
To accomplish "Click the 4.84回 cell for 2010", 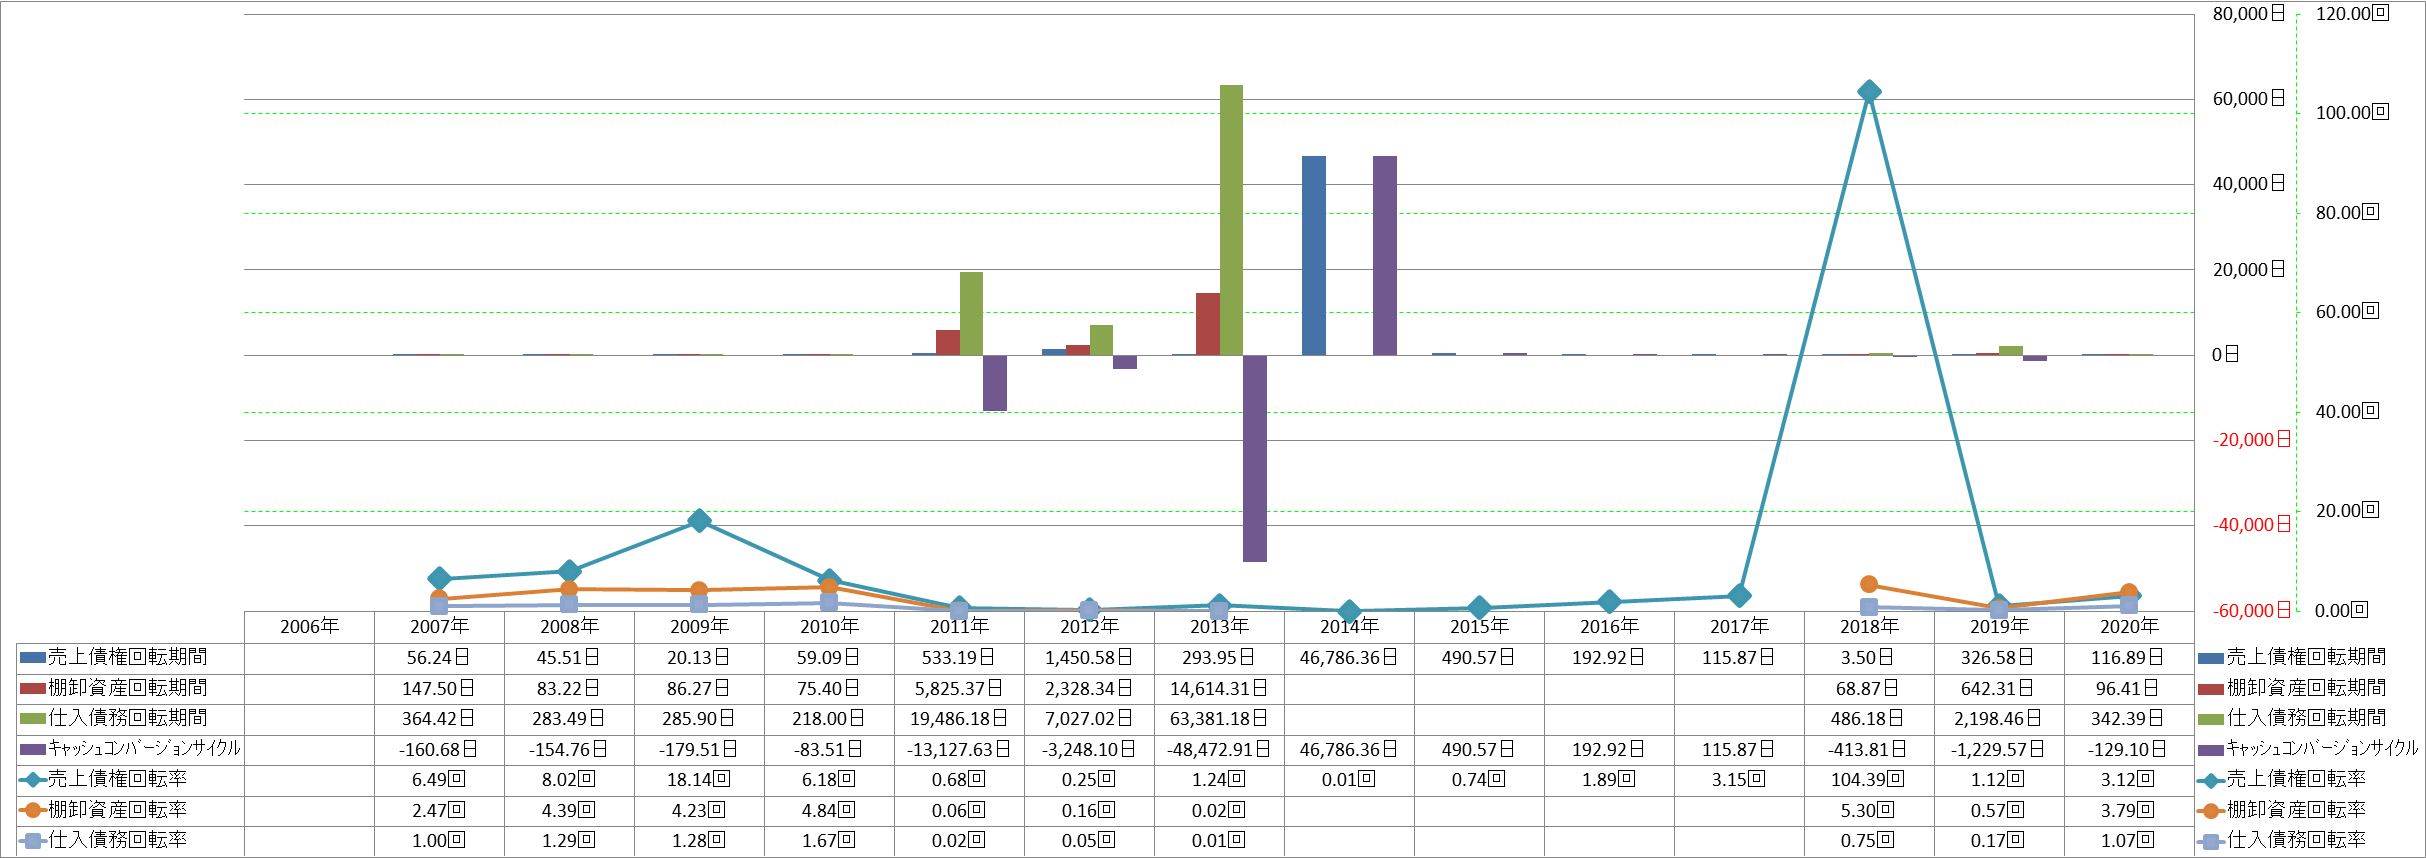I will [829, 810].
